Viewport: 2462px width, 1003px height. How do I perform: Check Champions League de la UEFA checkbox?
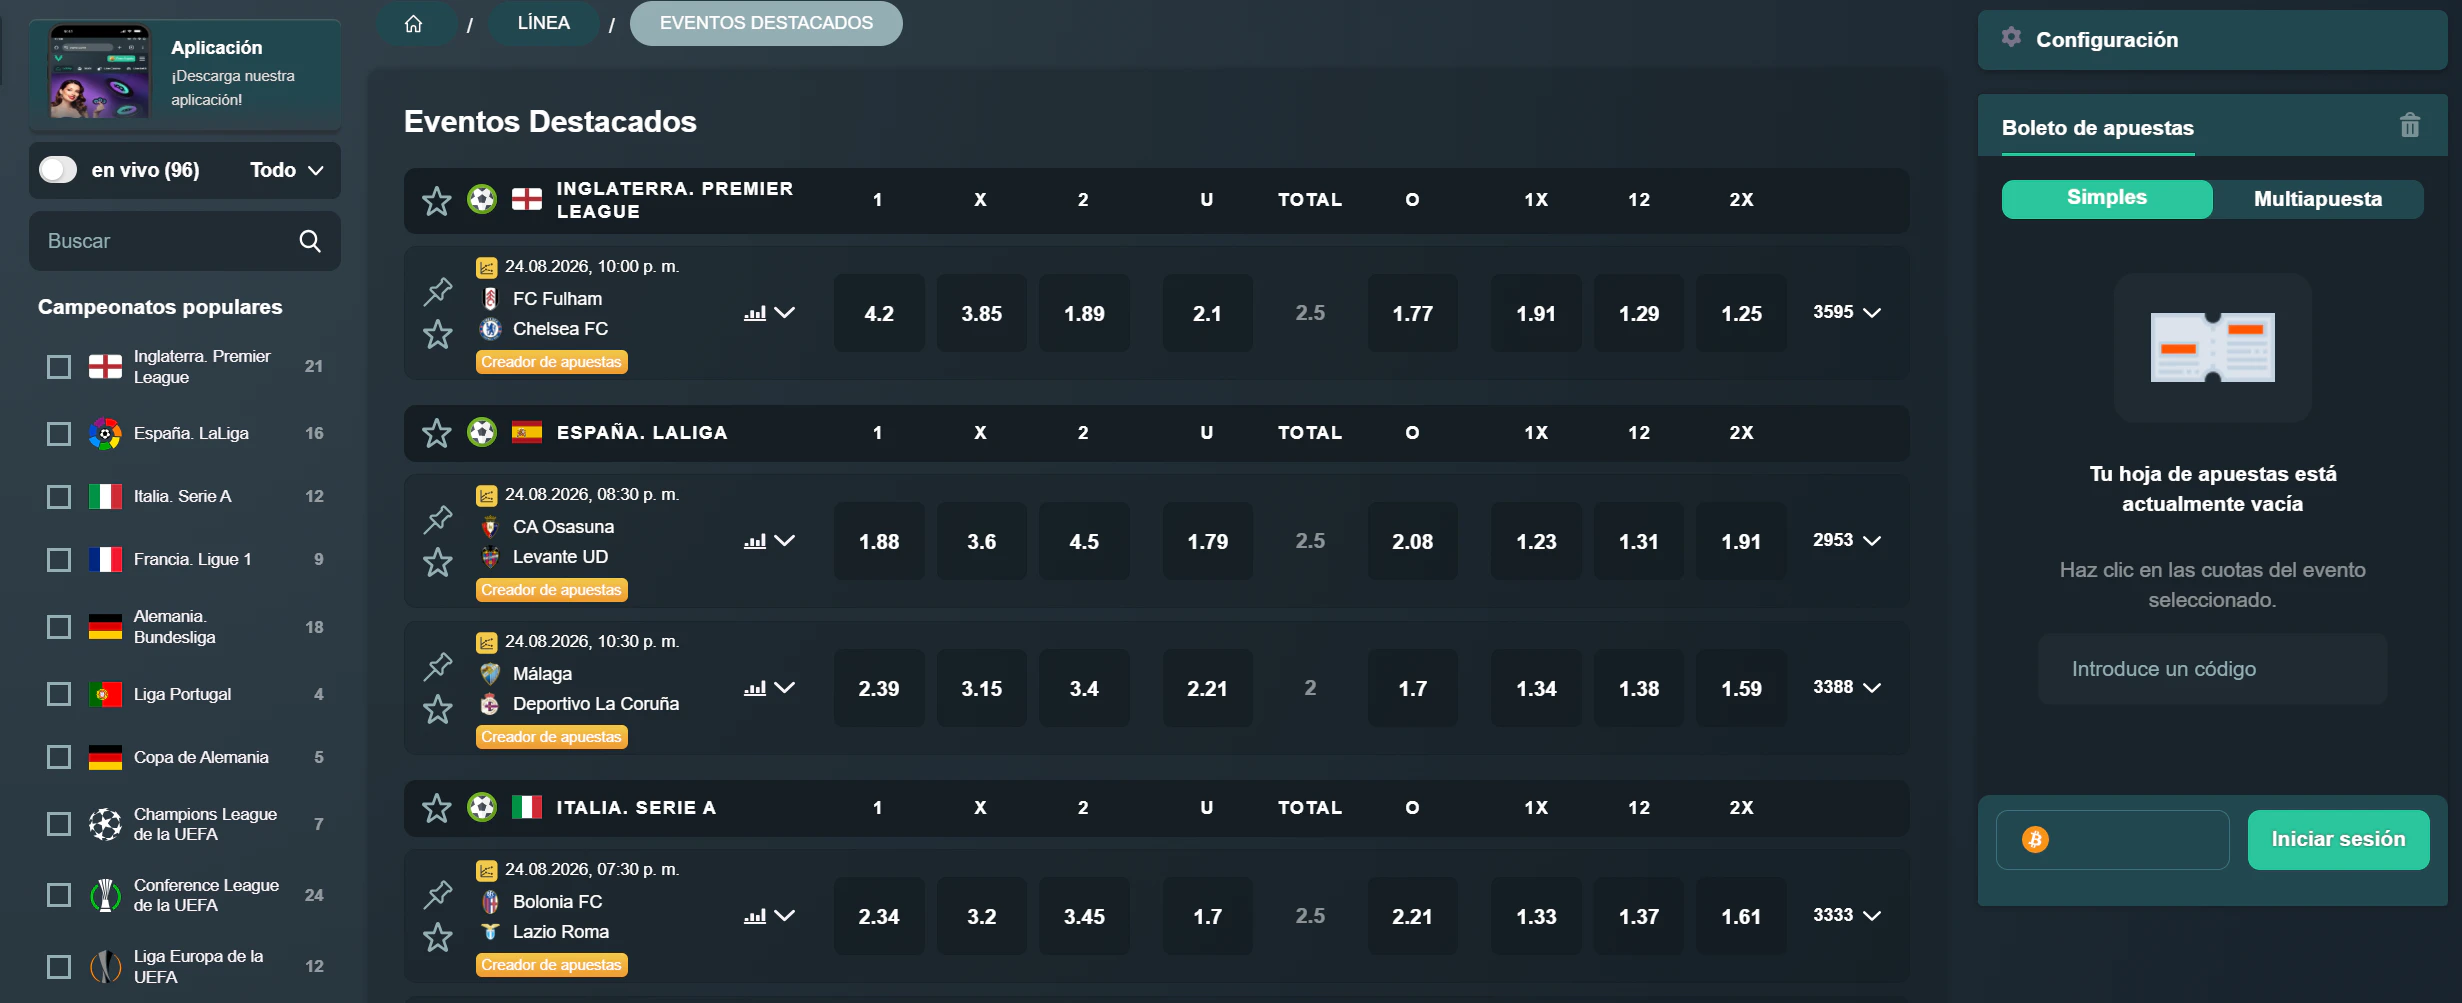pos(59,824)
